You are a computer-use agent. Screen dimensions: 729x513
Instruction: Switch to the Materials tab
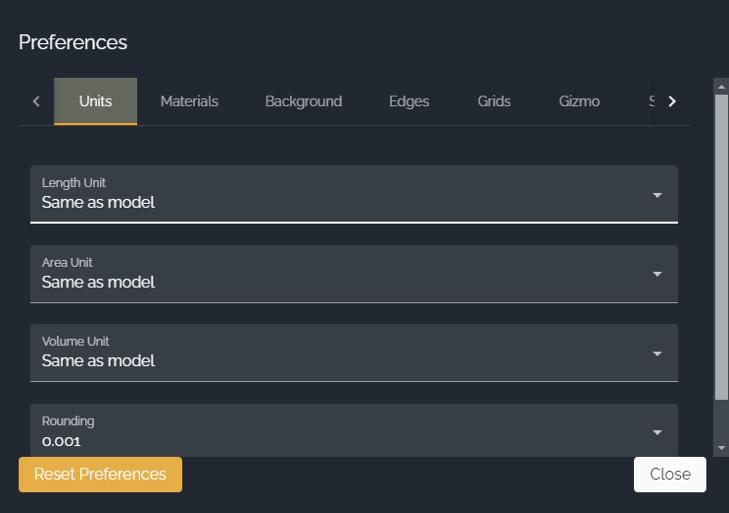tap(189, 101)
